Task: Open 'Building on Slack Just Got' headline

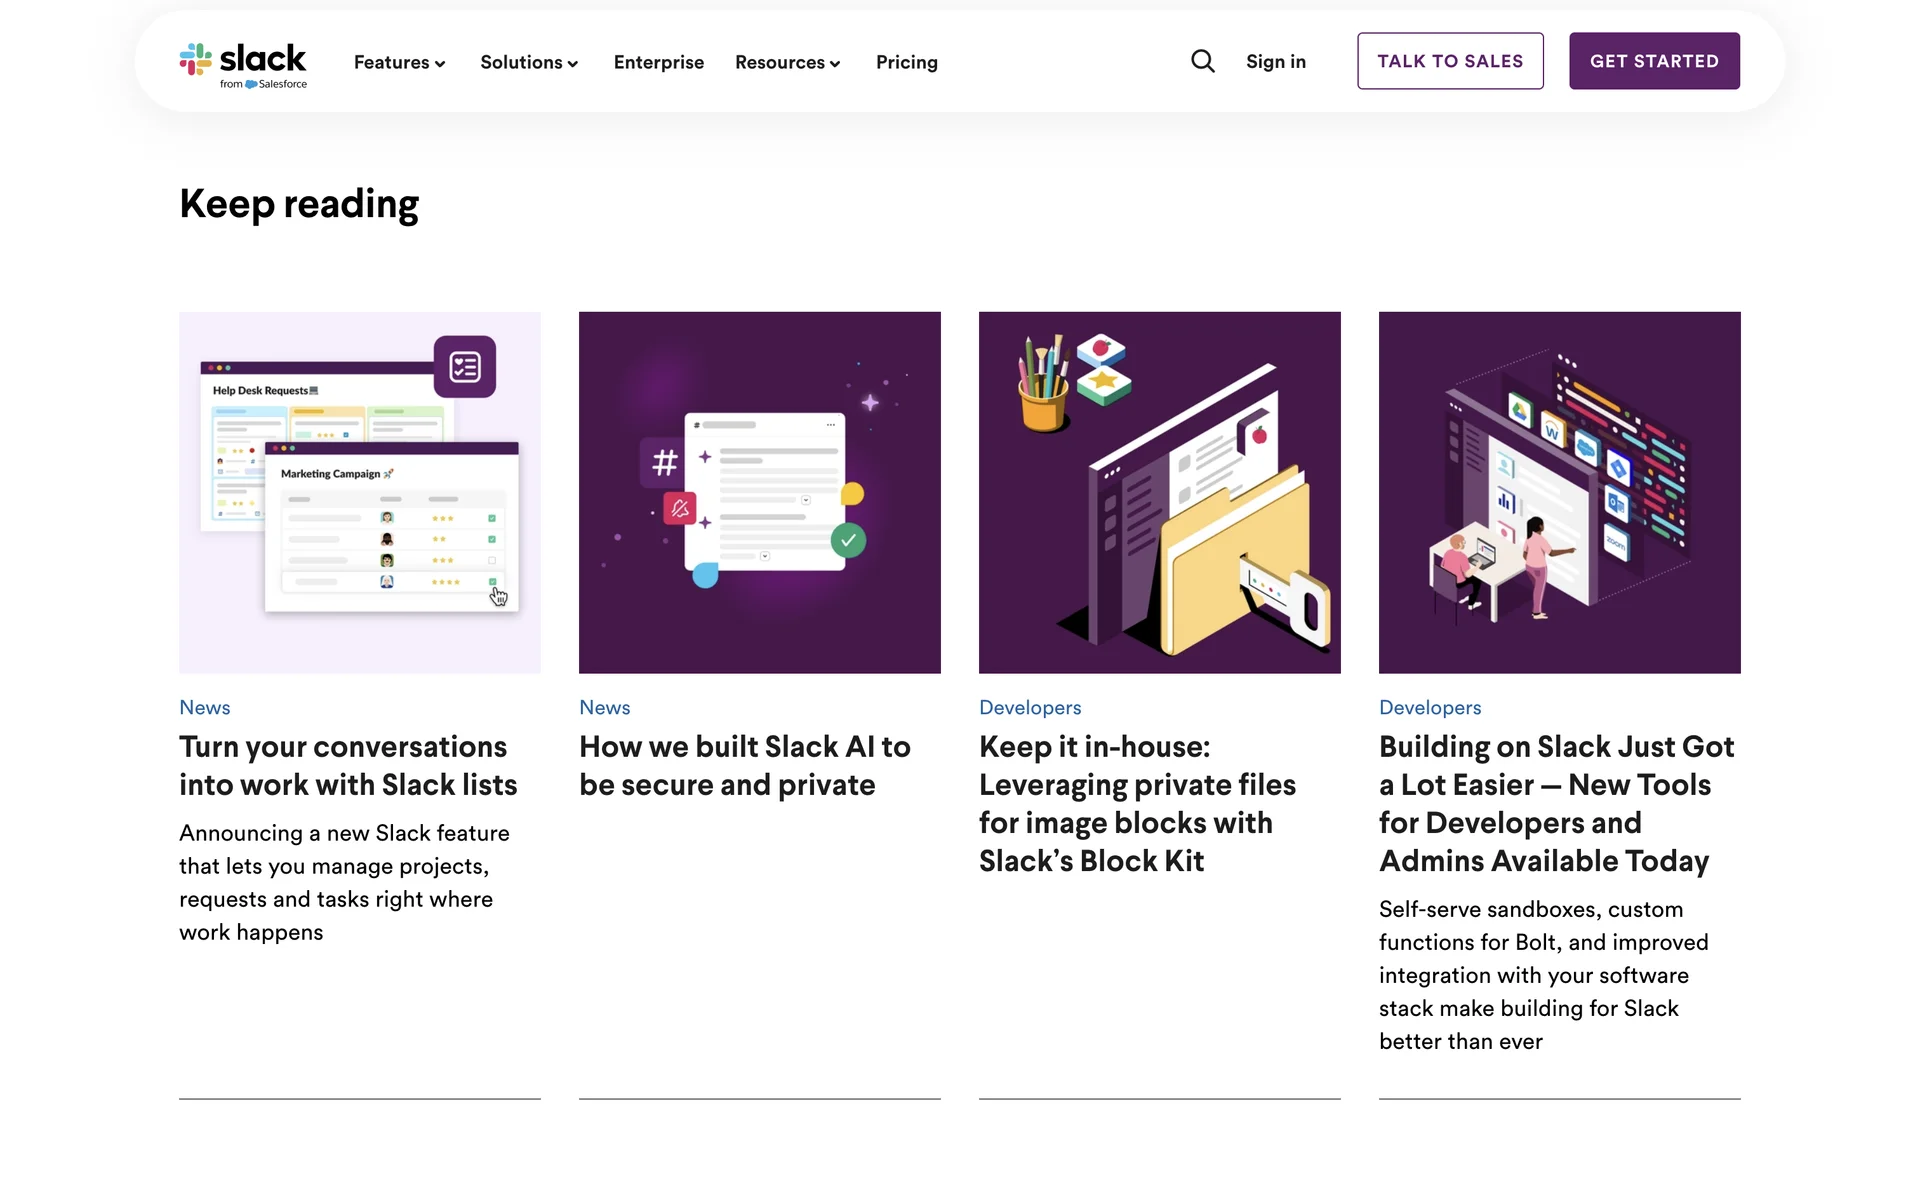Action: (x=1556, y=803)
